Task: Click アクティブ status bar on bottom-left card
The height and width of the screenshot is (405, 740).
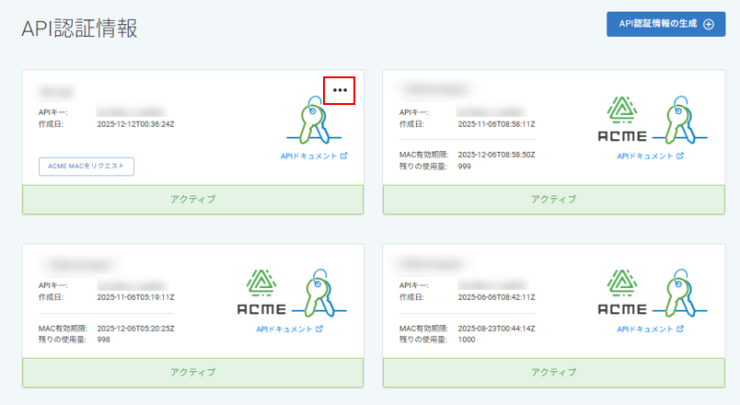Action: (x=193, y=372)
